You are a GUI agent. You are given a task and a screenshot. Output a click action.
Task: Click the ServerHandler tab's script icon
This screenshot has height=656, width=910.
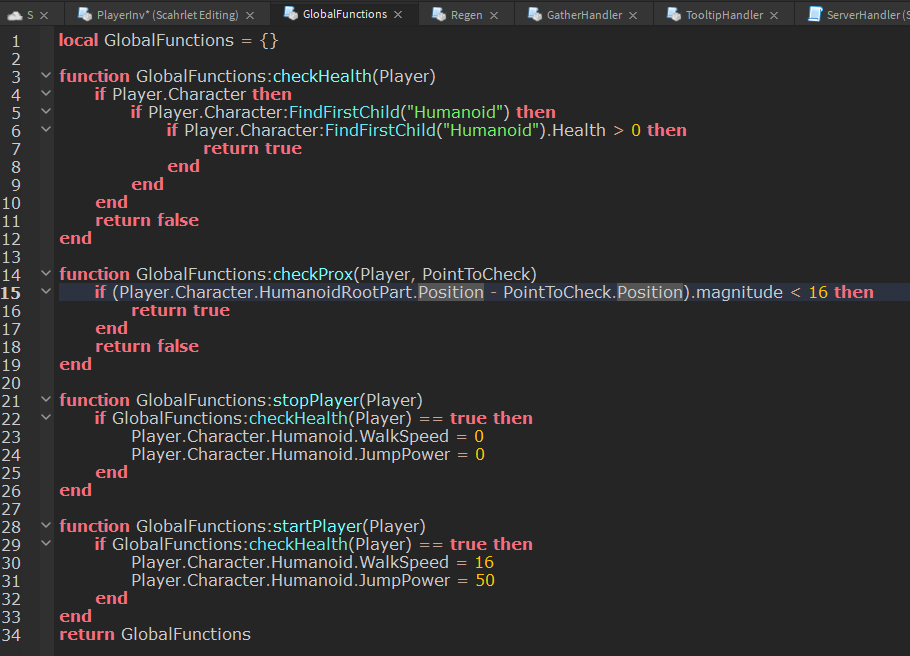[815, 15]
